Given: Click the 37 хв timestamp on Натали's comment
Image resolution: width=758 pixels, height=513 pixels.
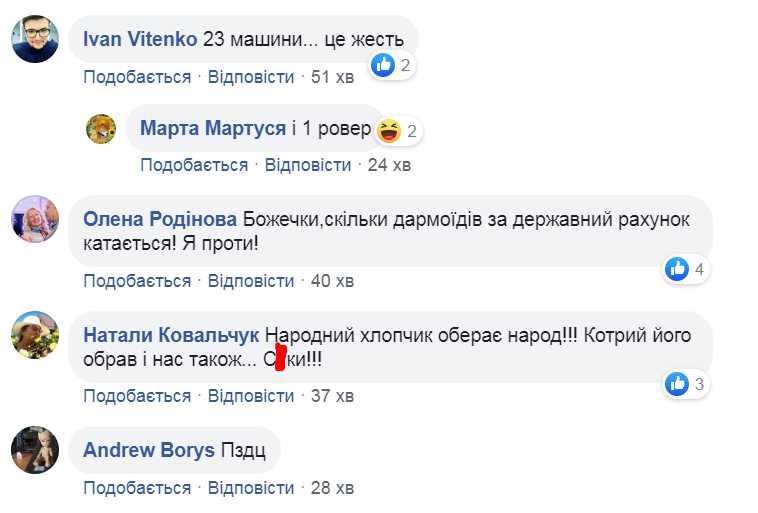Looking at the screenshot, I should click(x=332, y=396).
